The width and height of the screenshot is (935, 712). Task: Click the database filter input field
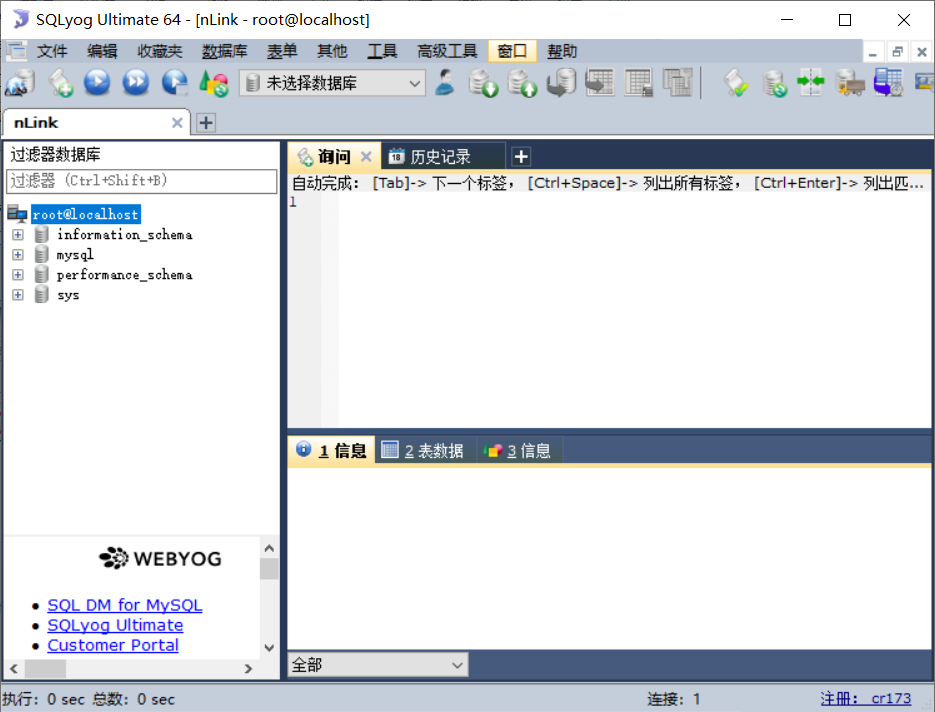pos(140,182)
